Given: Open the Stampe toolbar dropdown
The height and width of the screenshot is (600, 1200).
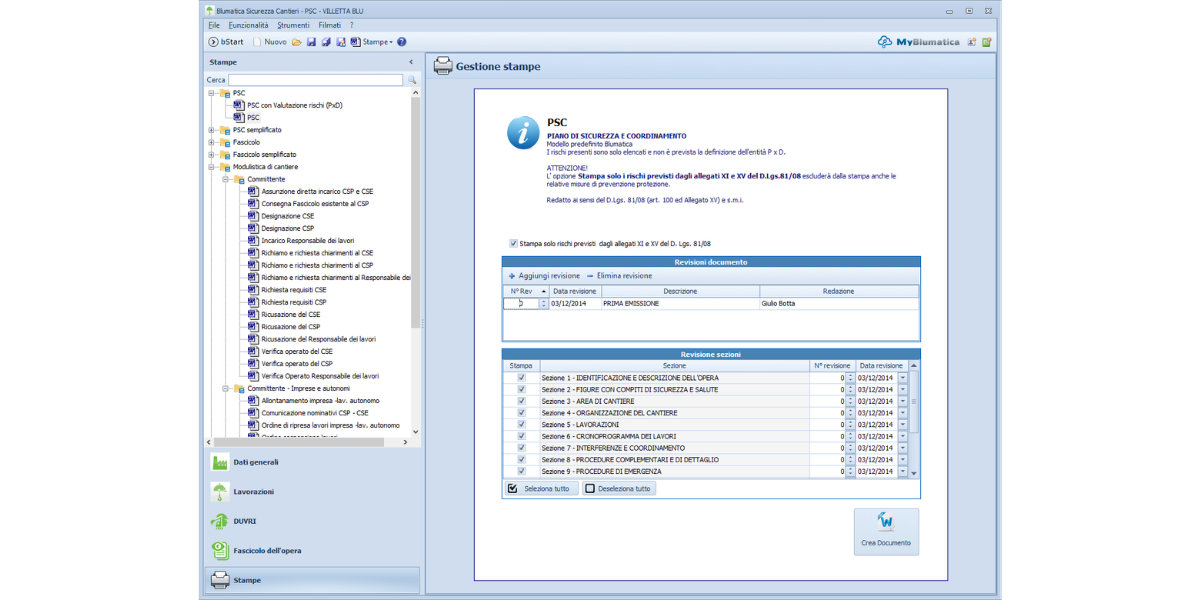Looking at the screenshot, I should [x=376, y=42].
